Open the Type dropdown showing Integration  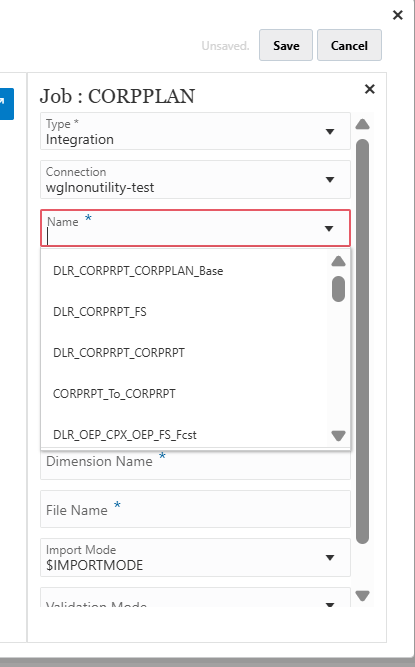pos(195,131)
